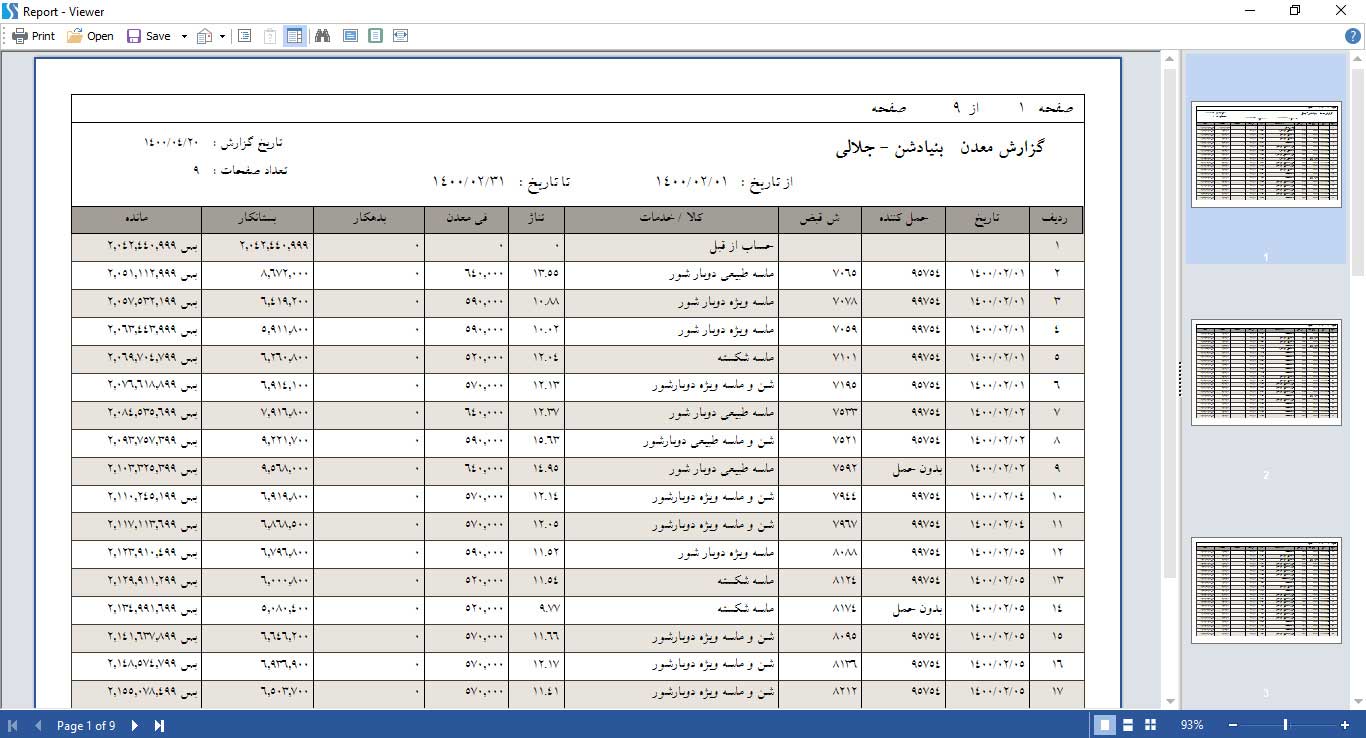The image size is (1366, 738).
Task: Open the Send Email dropdown arrow
Action: click(x=222, y=36)
